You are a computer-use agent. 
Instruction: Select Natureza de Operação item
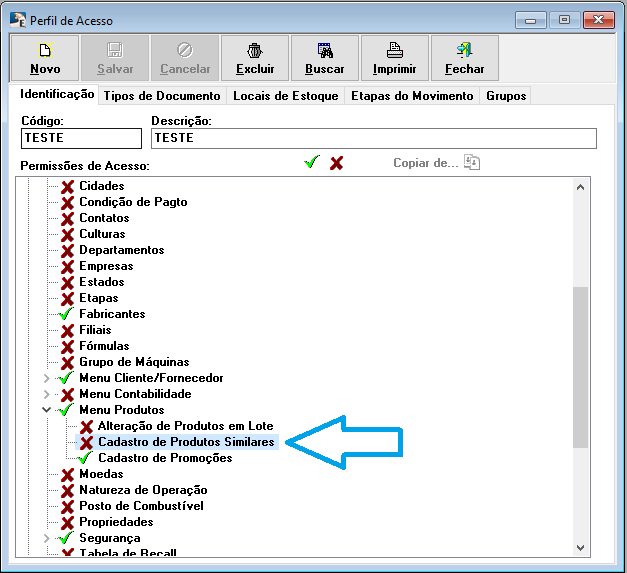tap(143, 490)
